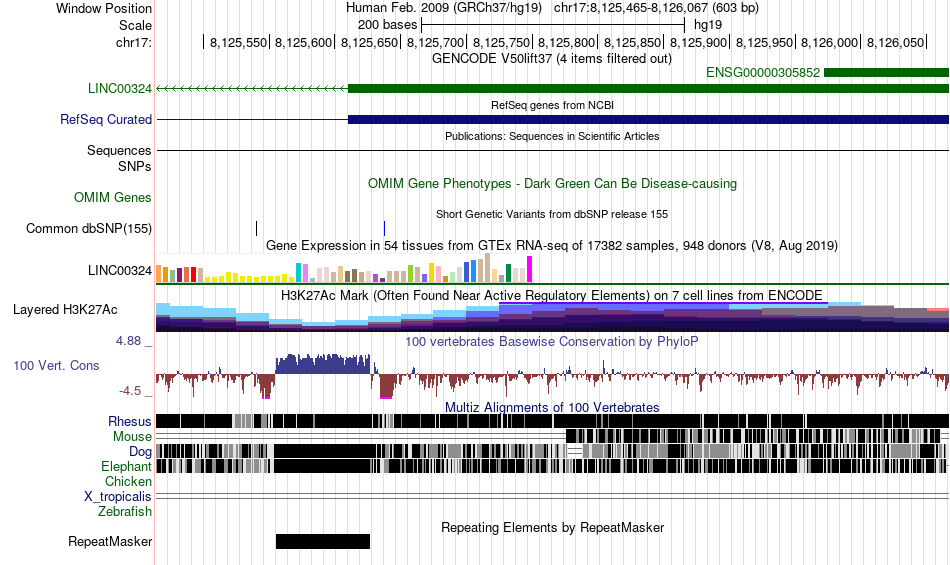The height and width of the screenshot is (565, 950).
Task: Click the RepeatMasker track label
Action: [110, 541]
